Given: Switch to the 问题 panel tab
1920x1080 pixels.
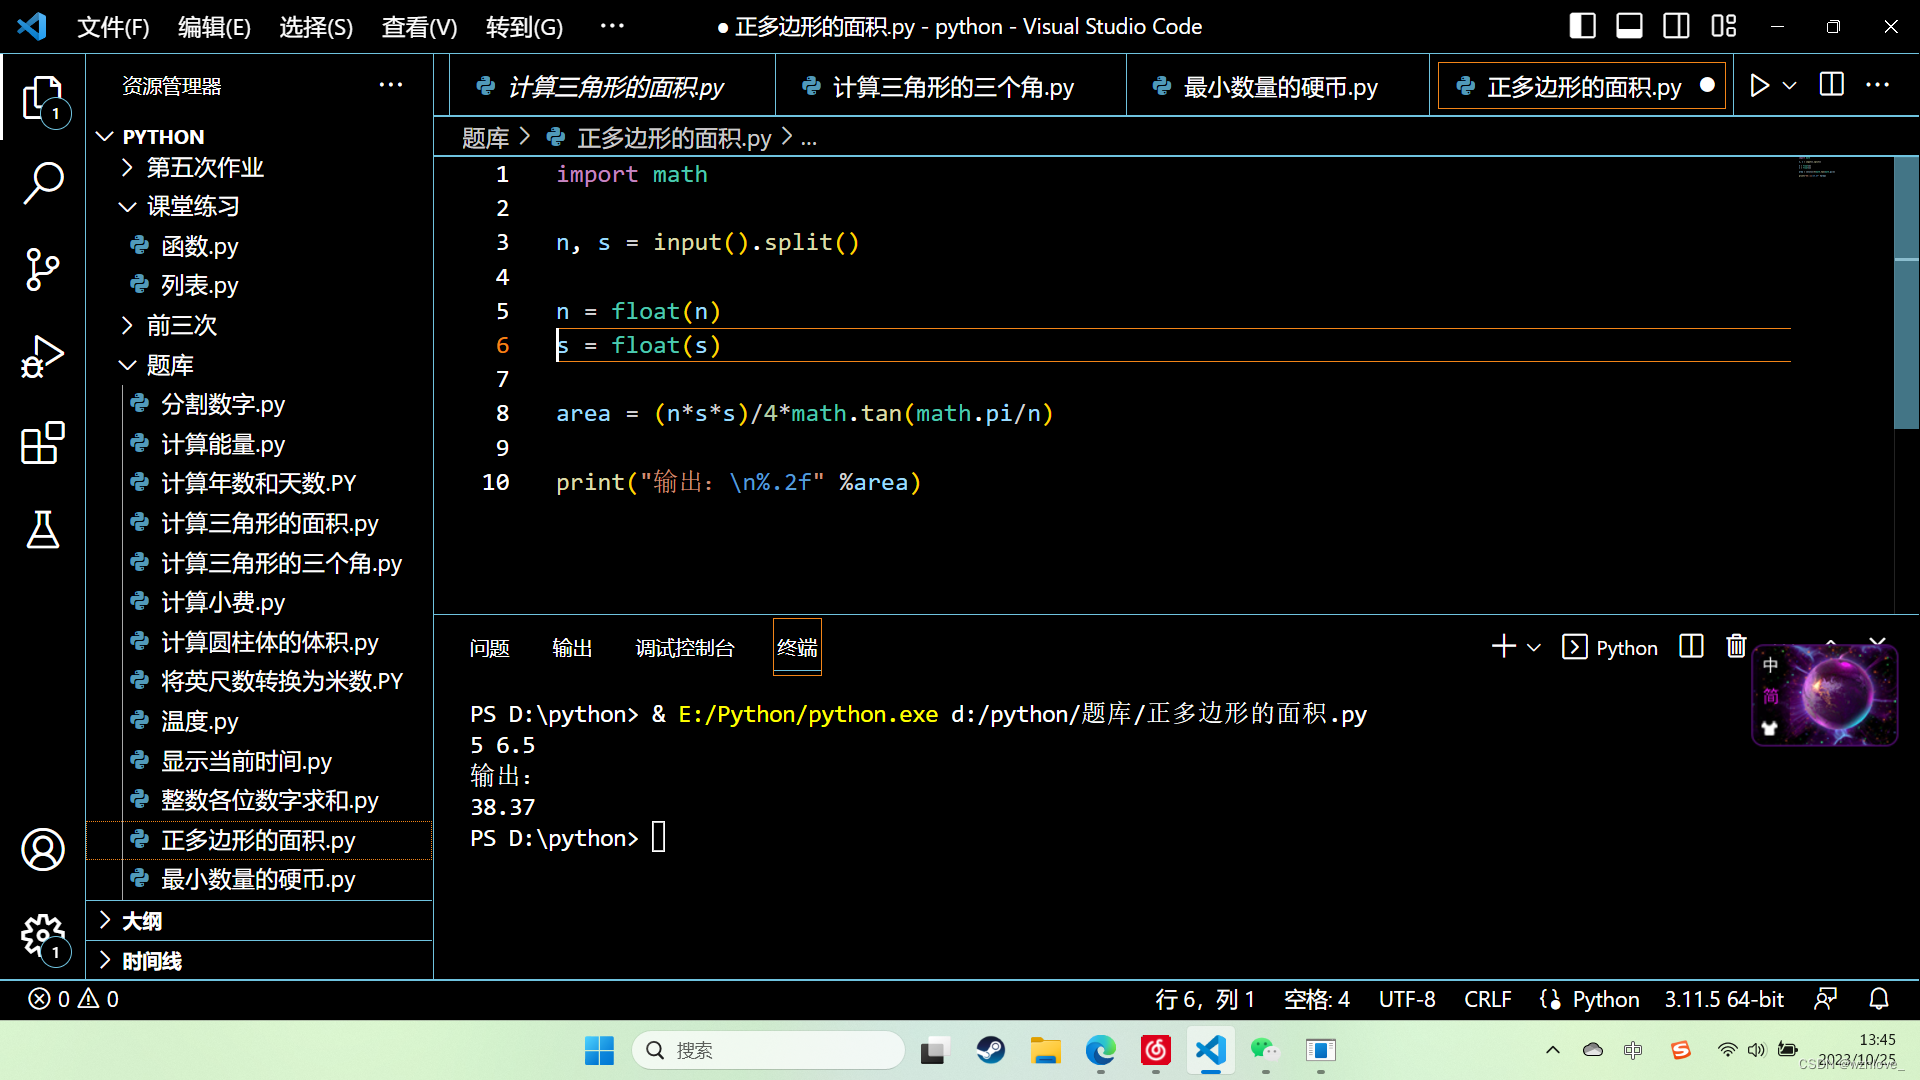Looking at the screenshot, I should coord(489,648).
